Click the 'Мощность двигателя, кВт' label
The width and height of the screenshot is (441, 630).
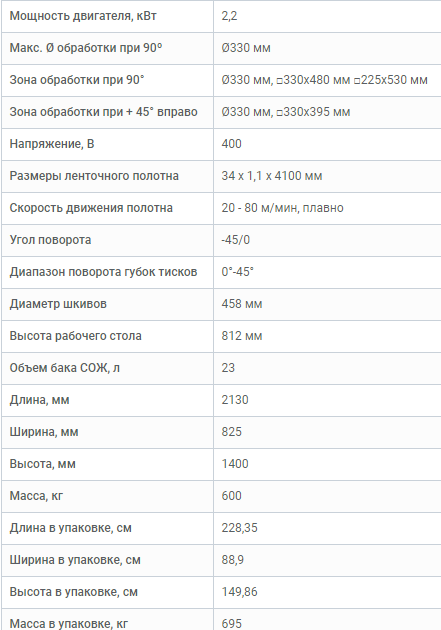[x=83, y=16]
